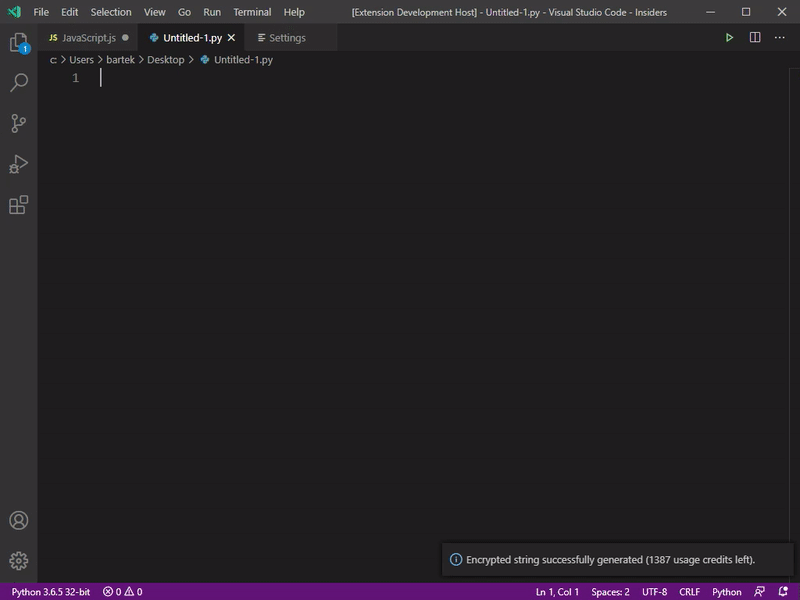Click the Split Editor icon

[x=755, y=37]
